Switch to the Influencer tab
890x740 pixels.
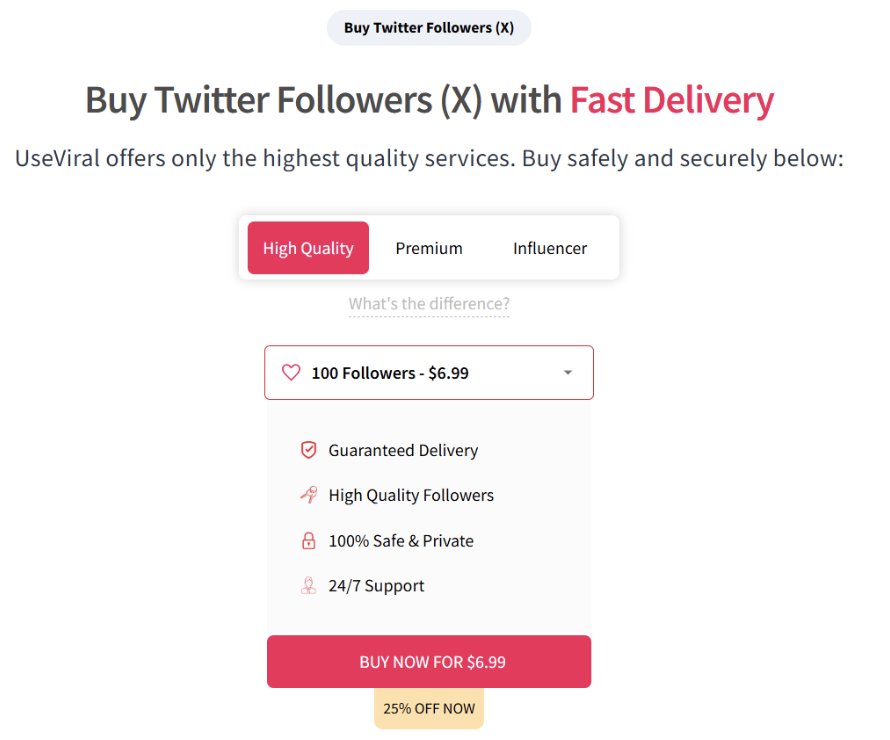550,248
